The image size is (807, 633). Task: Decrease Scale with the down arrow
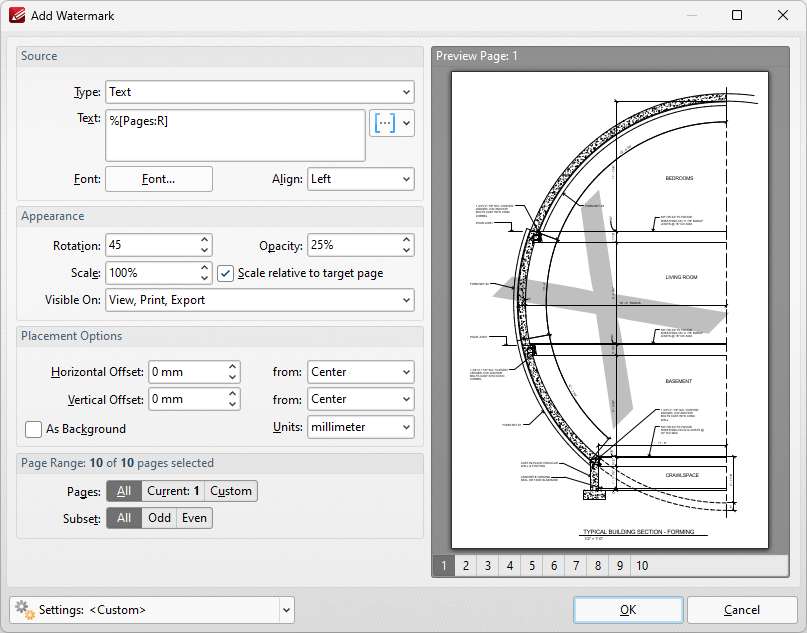(204, 278)
